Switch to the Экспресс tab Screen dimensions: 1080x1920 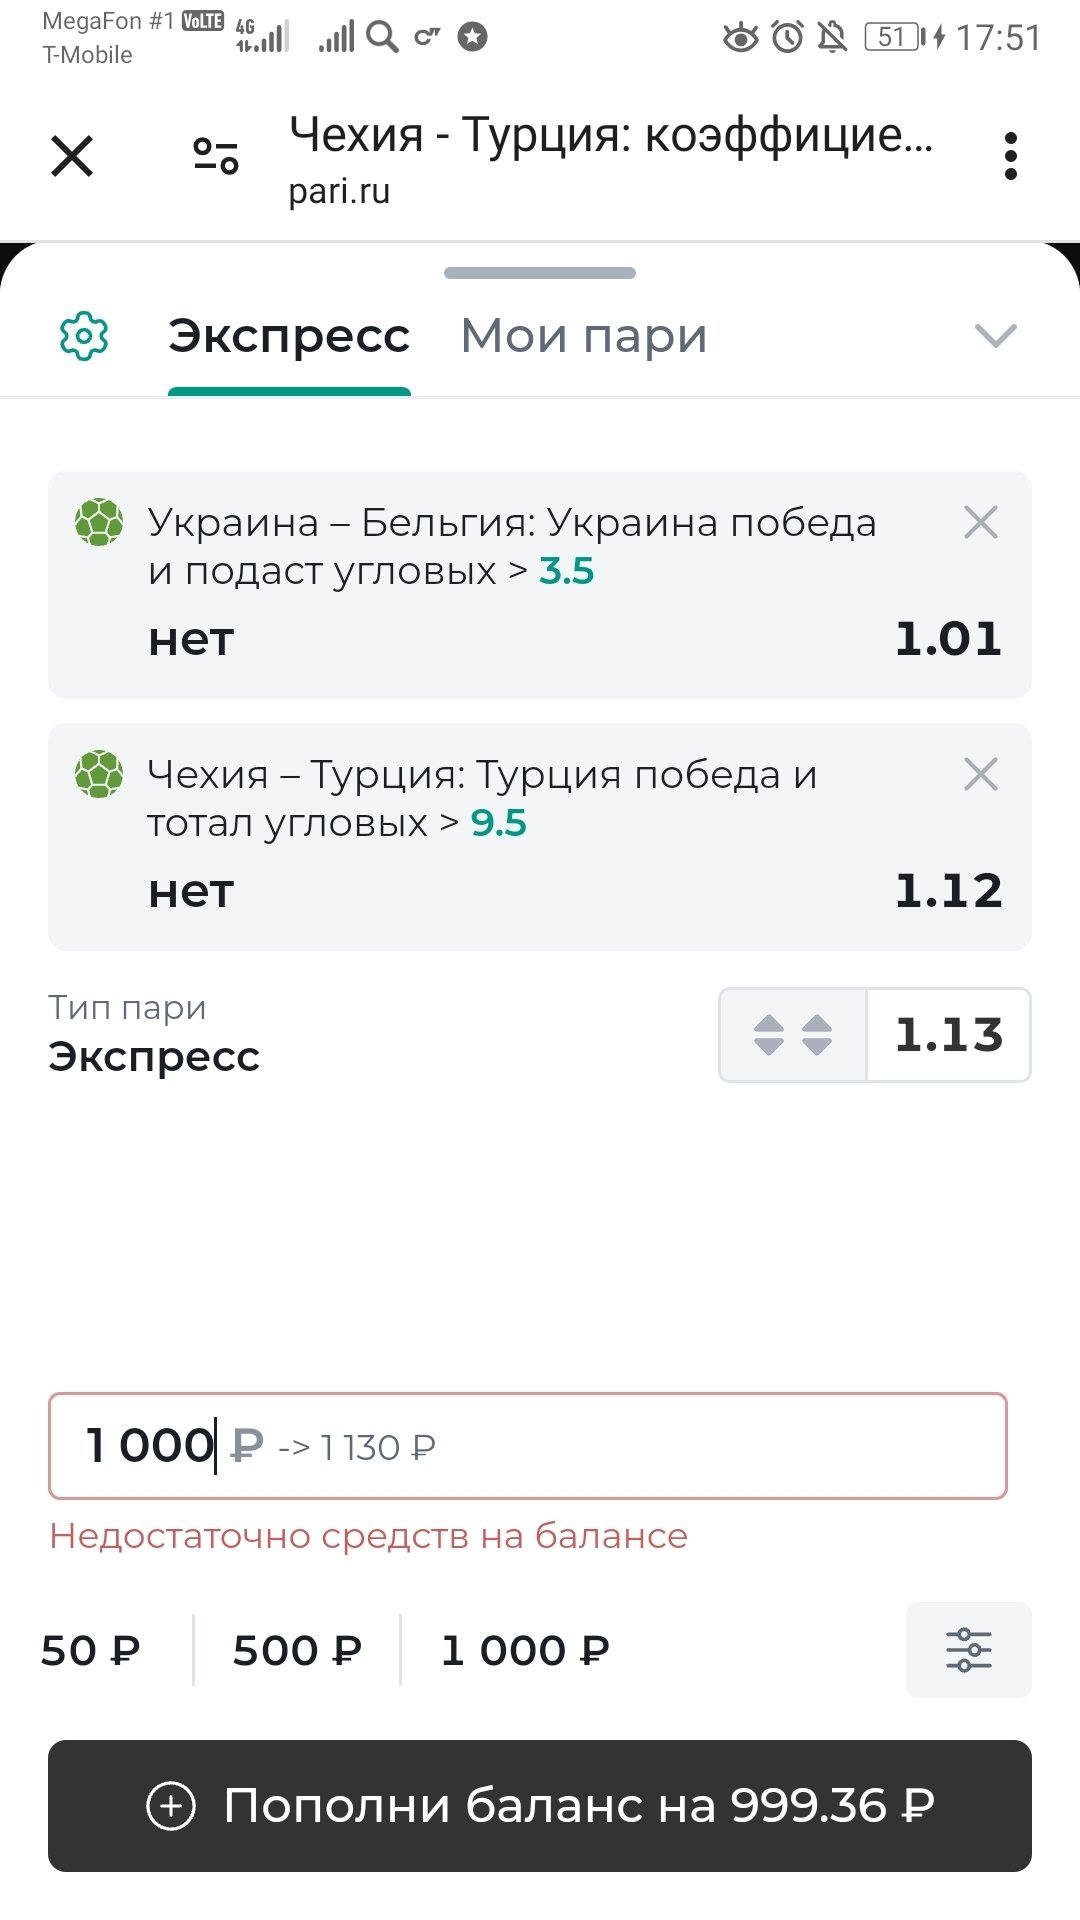click(289, 336)
